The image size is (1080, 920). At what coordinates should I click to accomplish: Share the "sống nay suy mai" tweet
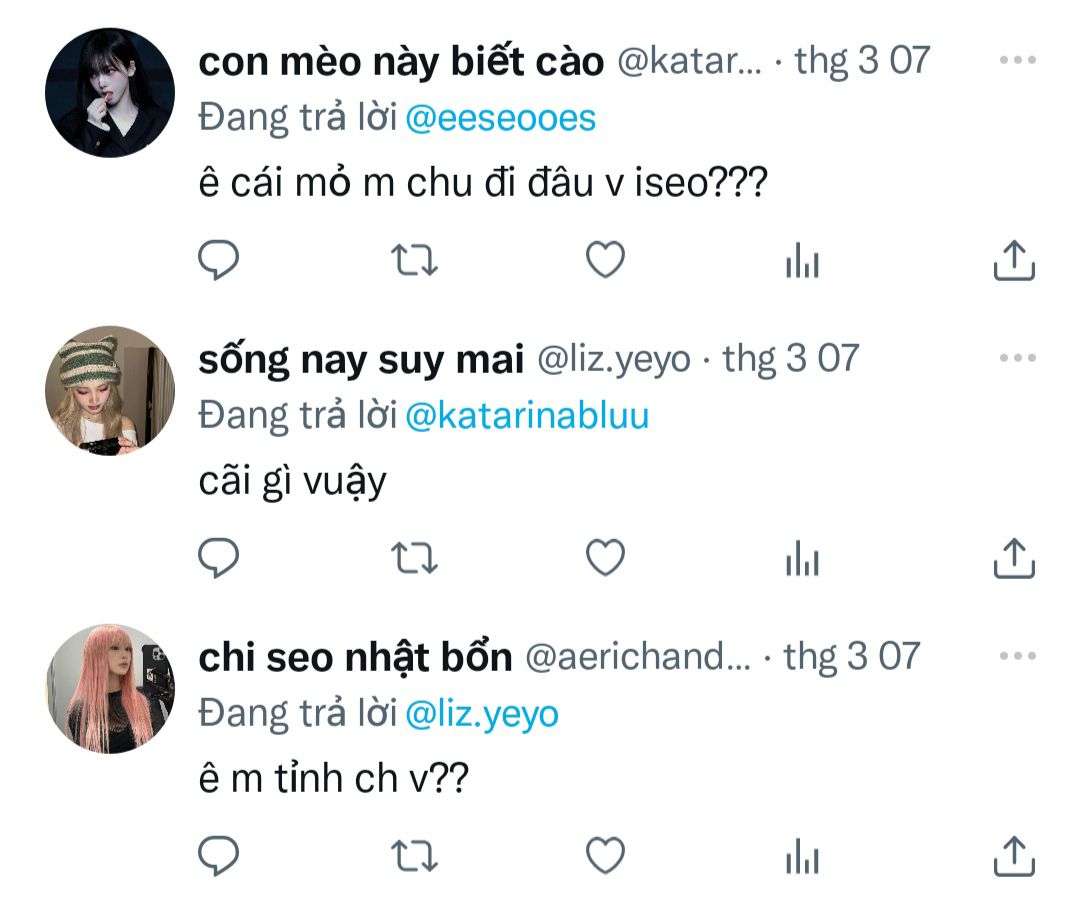(x=1013, y=558)
